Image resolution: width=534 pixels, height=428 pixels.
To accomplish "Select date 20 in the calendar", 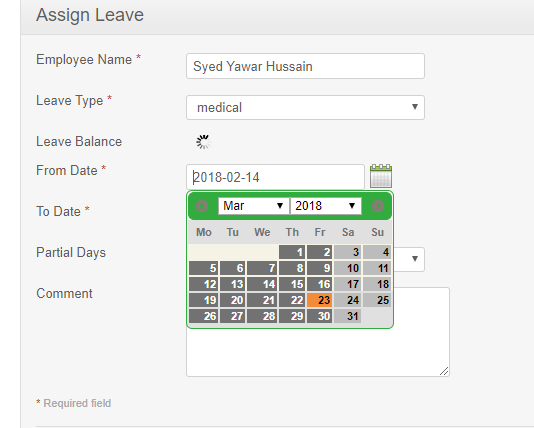I will pos(232,300).
